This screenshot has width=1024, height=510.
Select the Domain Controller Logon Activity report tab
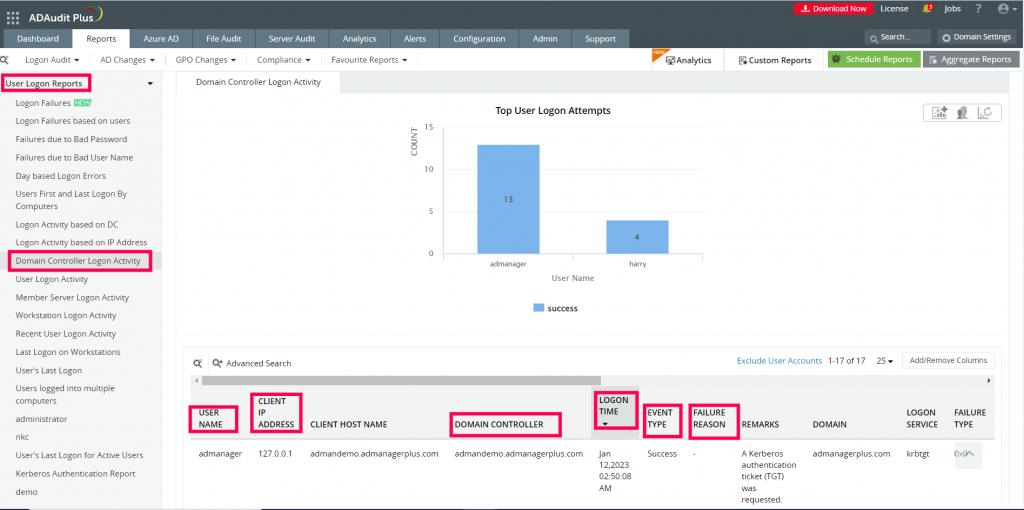click(x=258, y=82)
